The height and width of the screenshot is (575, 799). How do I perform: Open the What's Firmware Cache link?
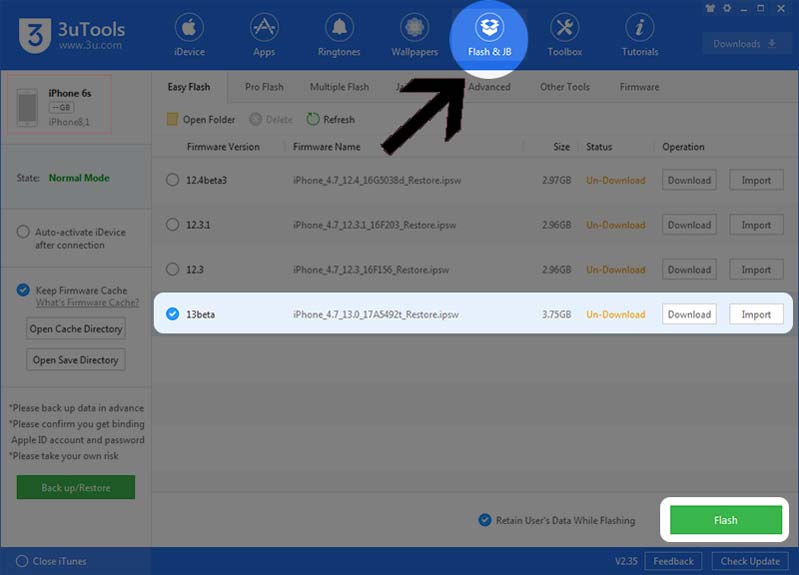[87, 303]
